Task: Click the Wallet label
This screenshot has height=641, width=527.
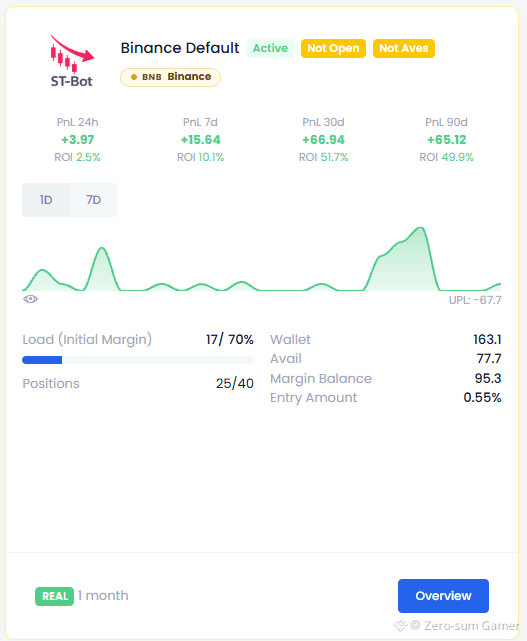Action: 290,340
